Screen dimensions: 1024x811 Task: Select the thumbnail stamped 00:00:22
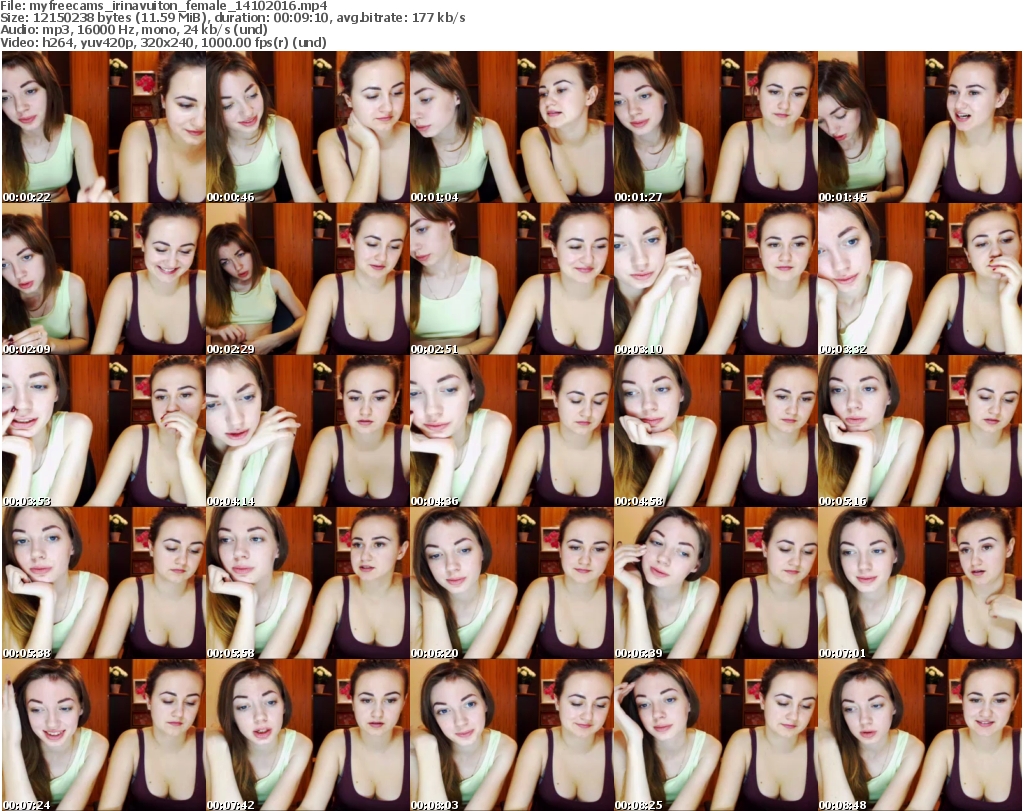[x=103, y=127]
